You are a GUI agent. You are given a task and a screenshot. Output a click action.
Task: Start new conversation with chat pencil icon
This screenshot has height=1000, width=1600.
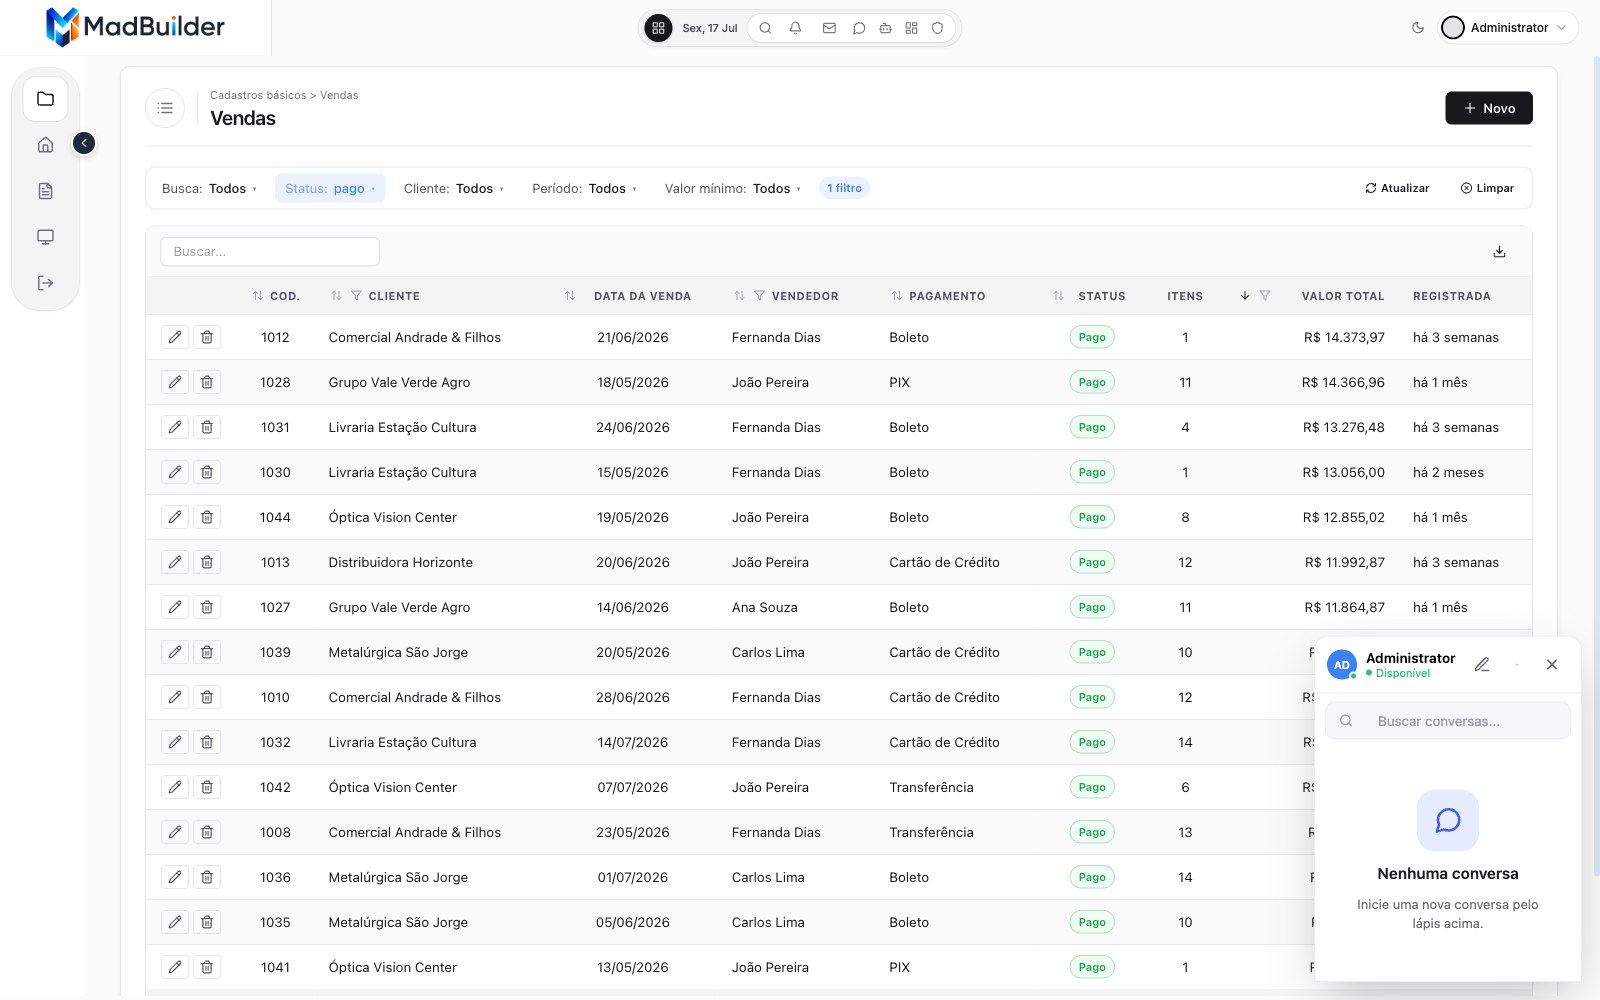[1482, 664]
